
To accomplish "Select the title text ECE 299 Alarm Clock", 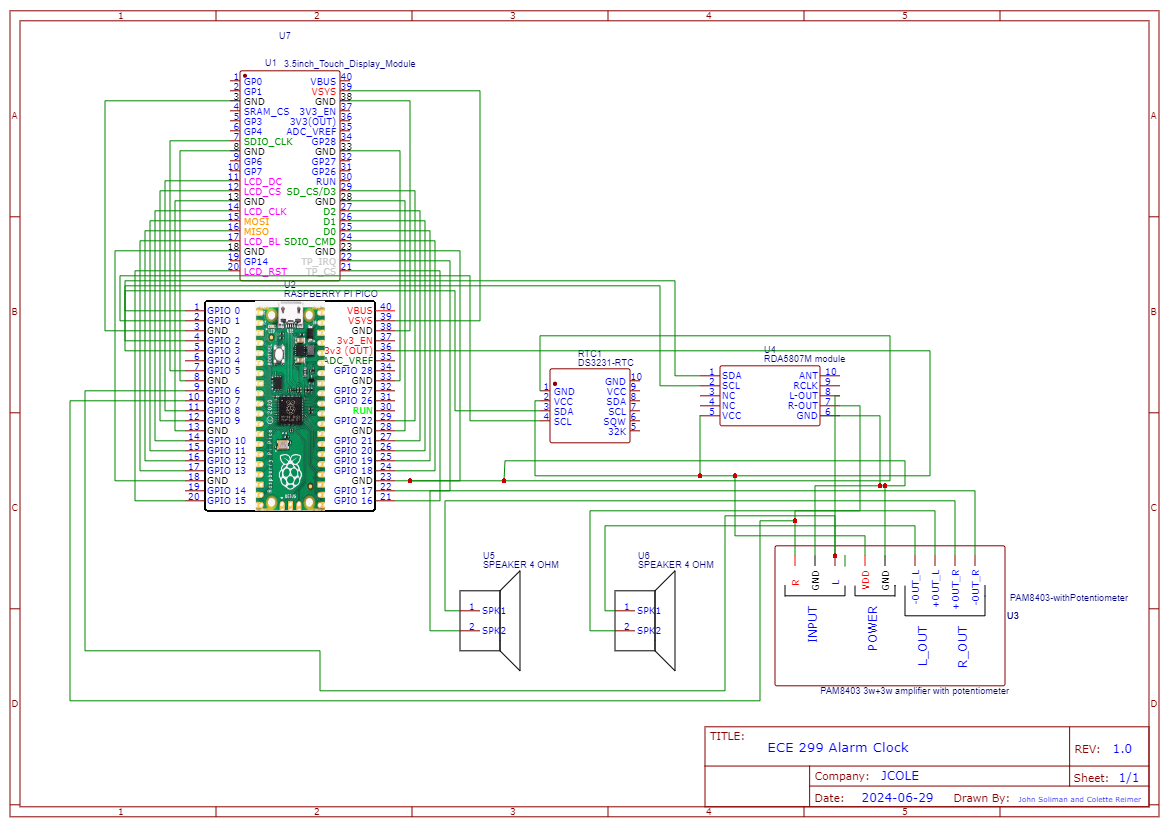I will click(x=838, y=747).
